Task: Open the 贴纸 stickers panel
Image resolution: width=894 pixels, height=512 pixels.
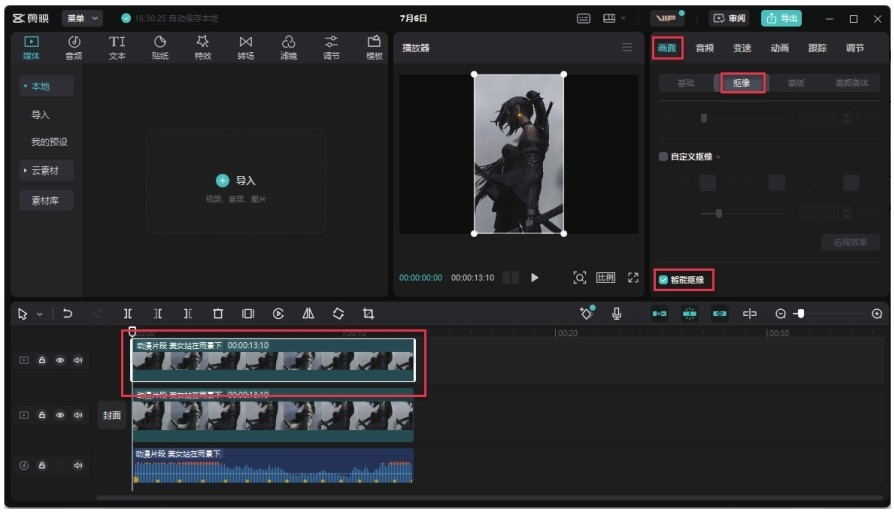Action: 160,48
